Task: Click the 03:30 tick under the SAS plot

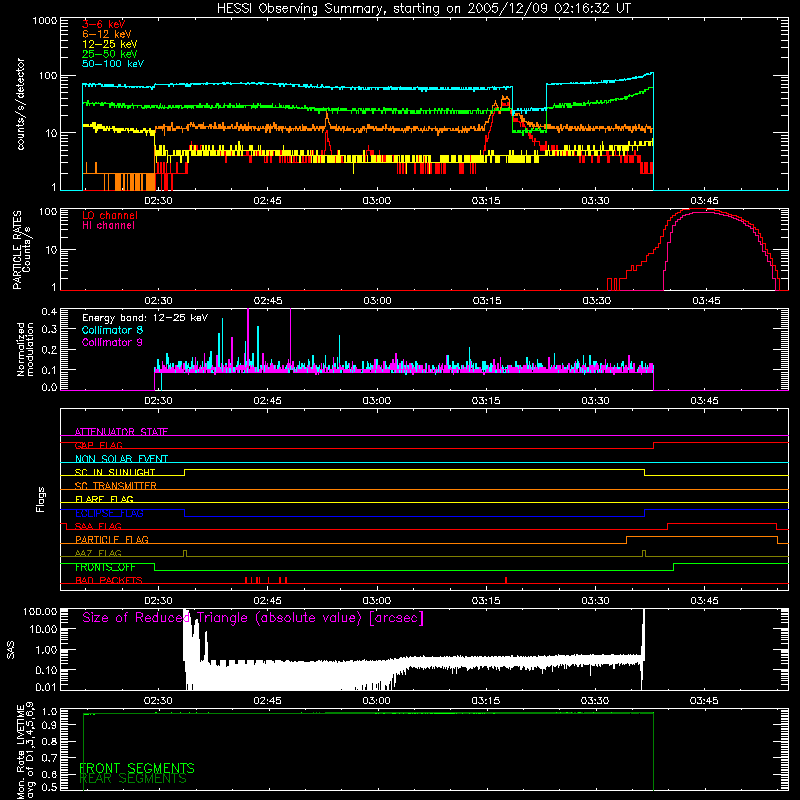Action: (595, 701)
